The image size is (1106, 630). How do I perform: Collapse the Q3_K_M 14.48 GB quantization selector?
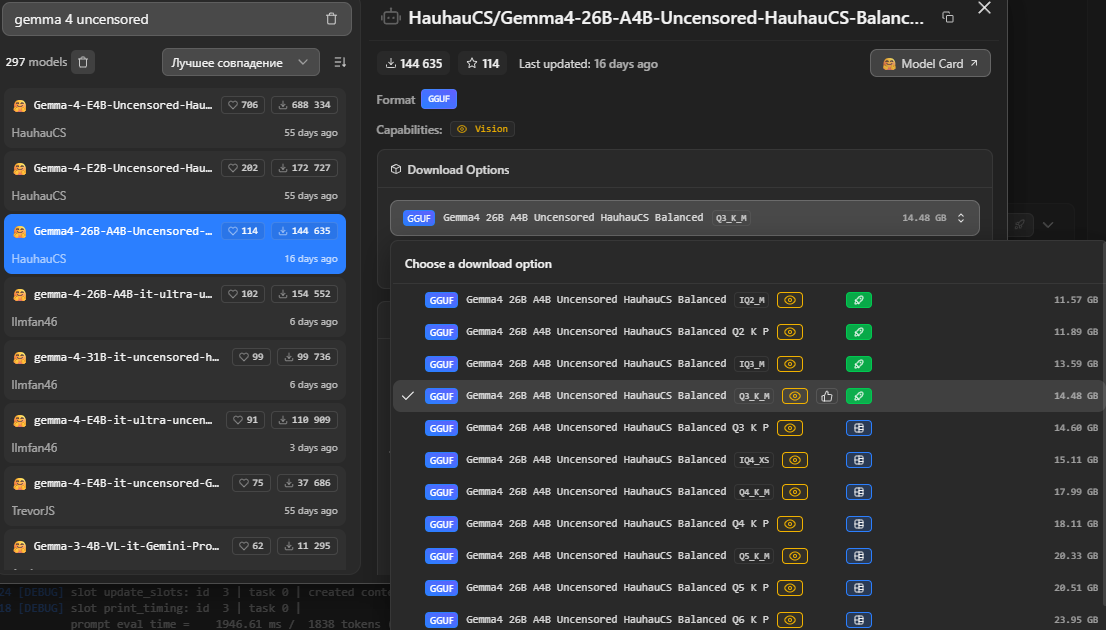[684, 218]
